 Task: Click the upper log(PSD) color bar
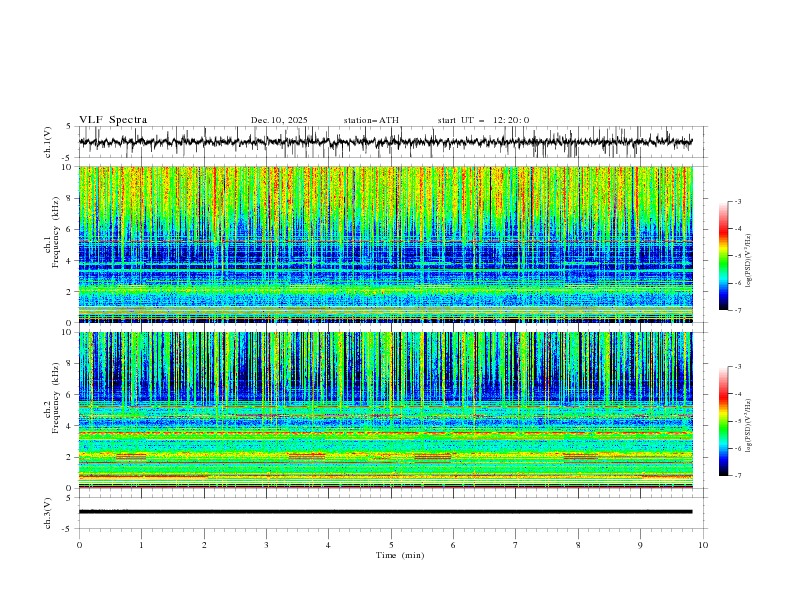pos(724,256)
